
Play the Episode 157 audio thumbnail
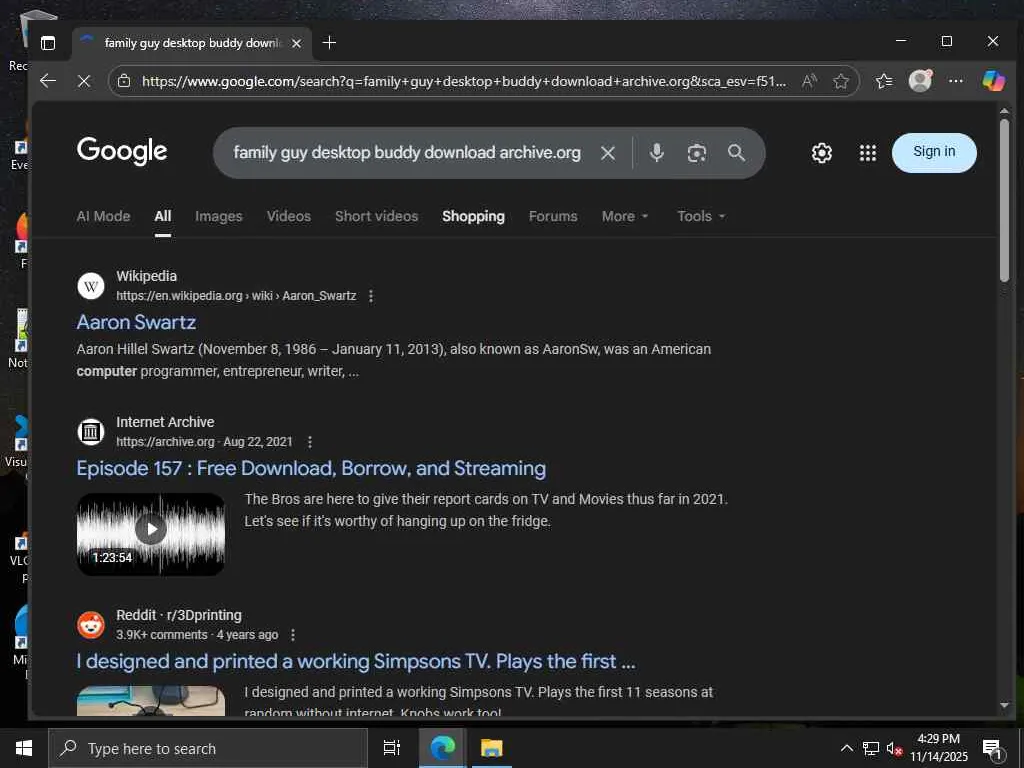151,534
